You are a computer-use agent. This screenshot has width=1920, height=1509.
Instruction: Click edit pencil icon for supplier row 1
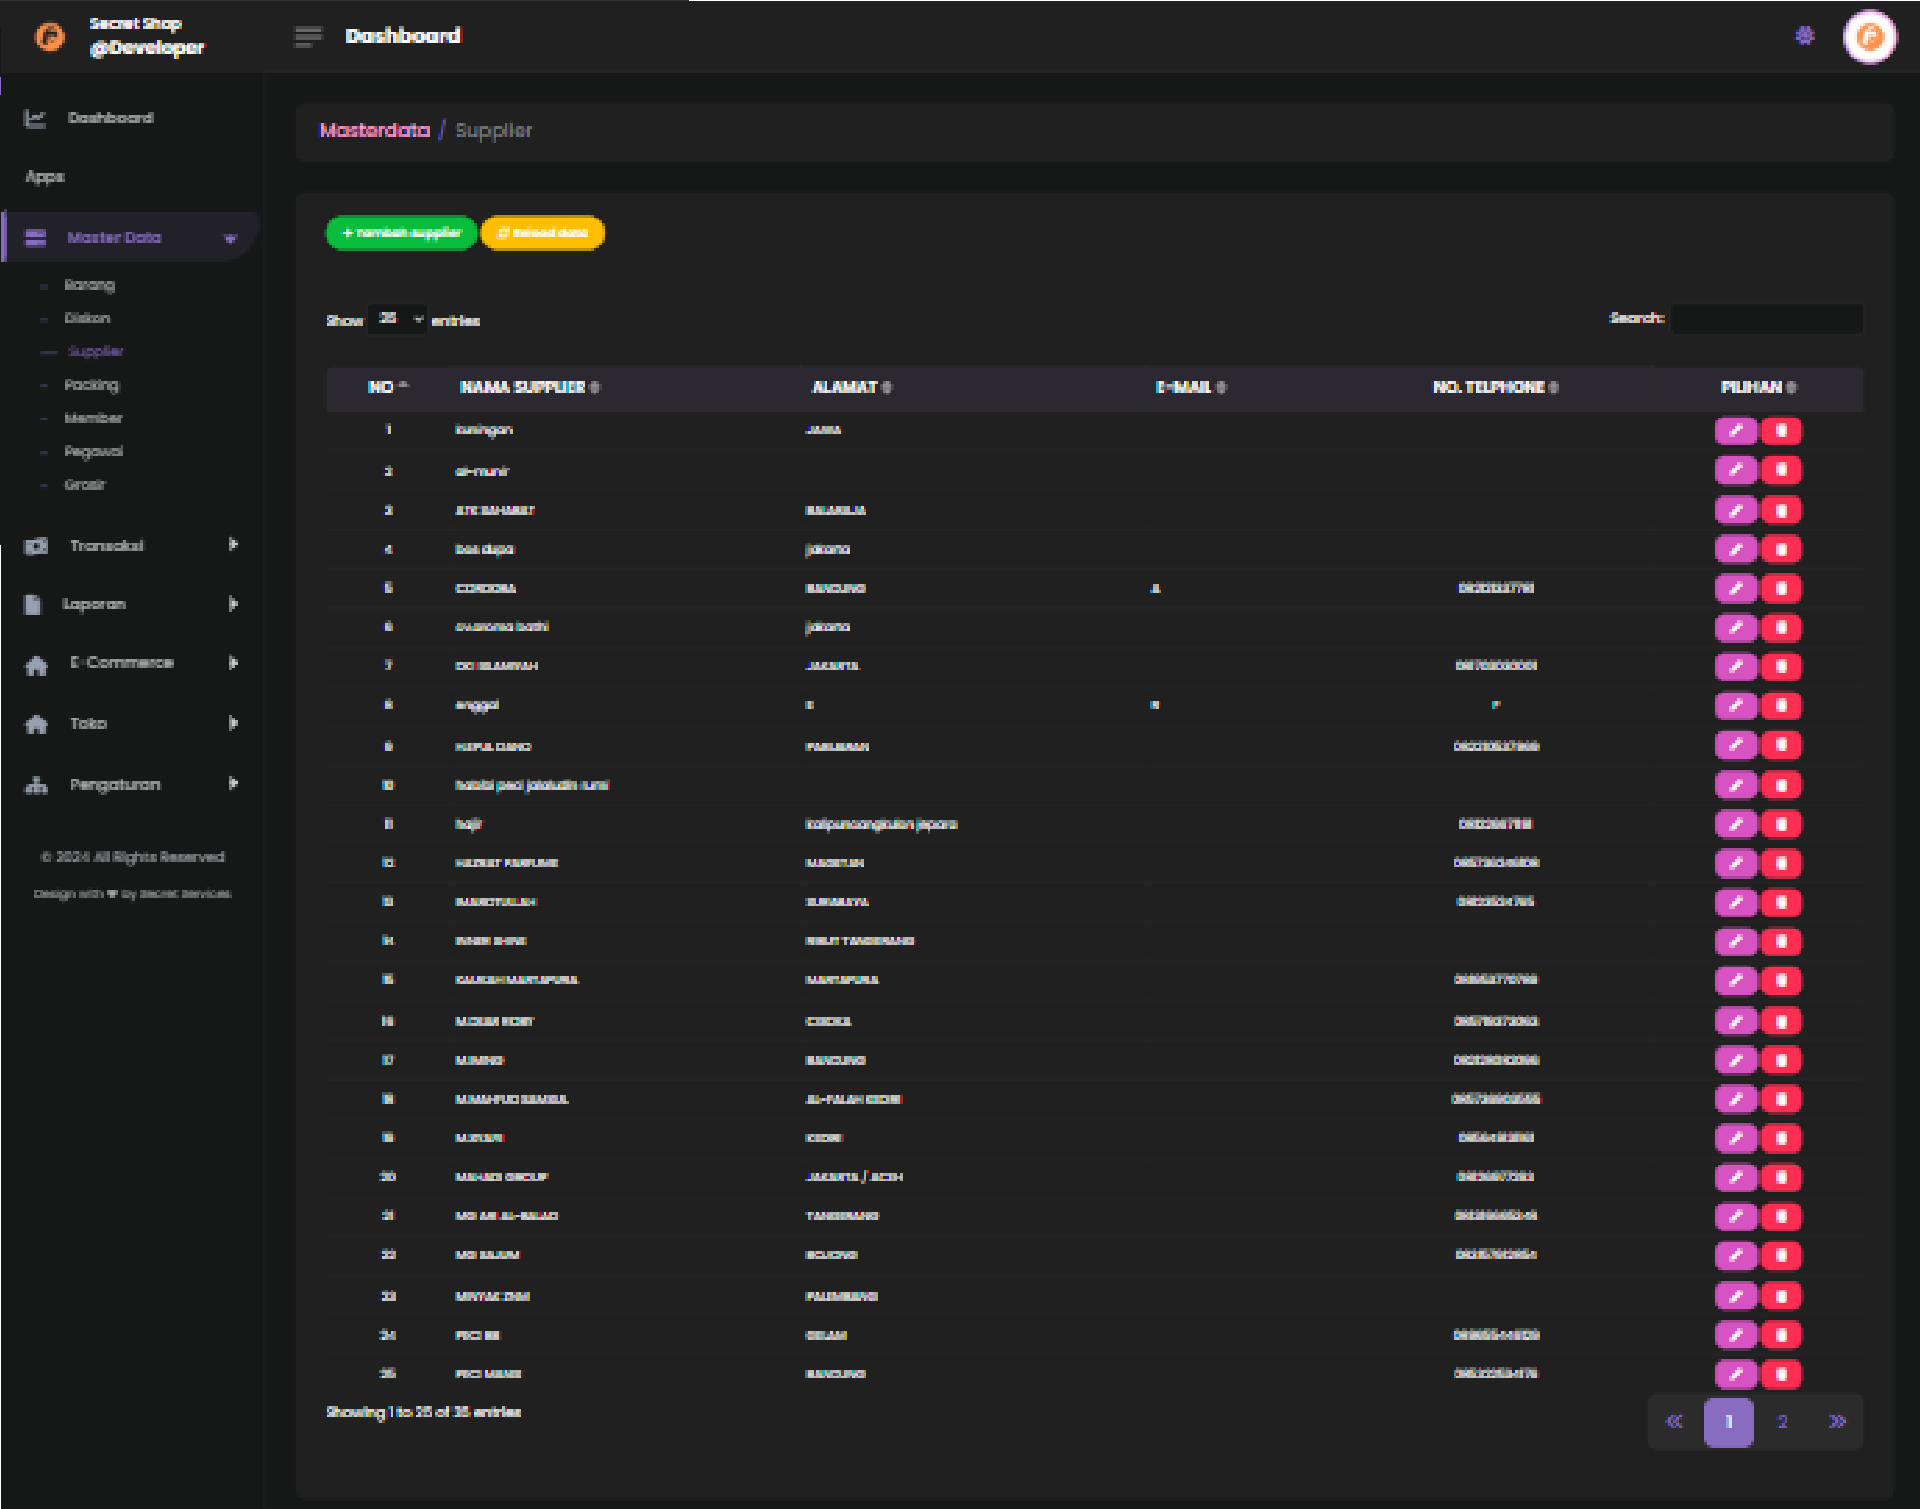click(1735, 431)
